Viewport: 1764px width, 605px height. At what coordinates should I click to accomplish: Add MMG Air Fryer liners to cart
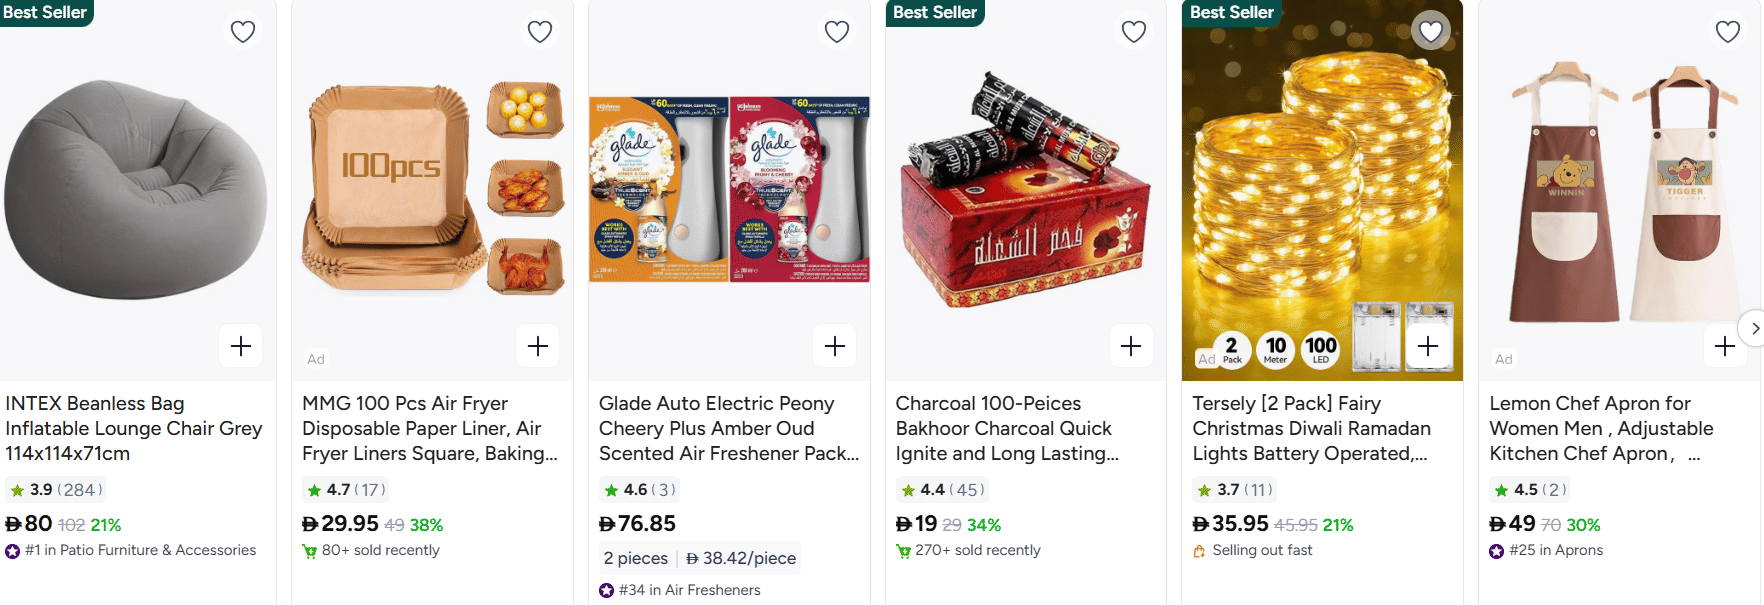(x=538, y=346)
